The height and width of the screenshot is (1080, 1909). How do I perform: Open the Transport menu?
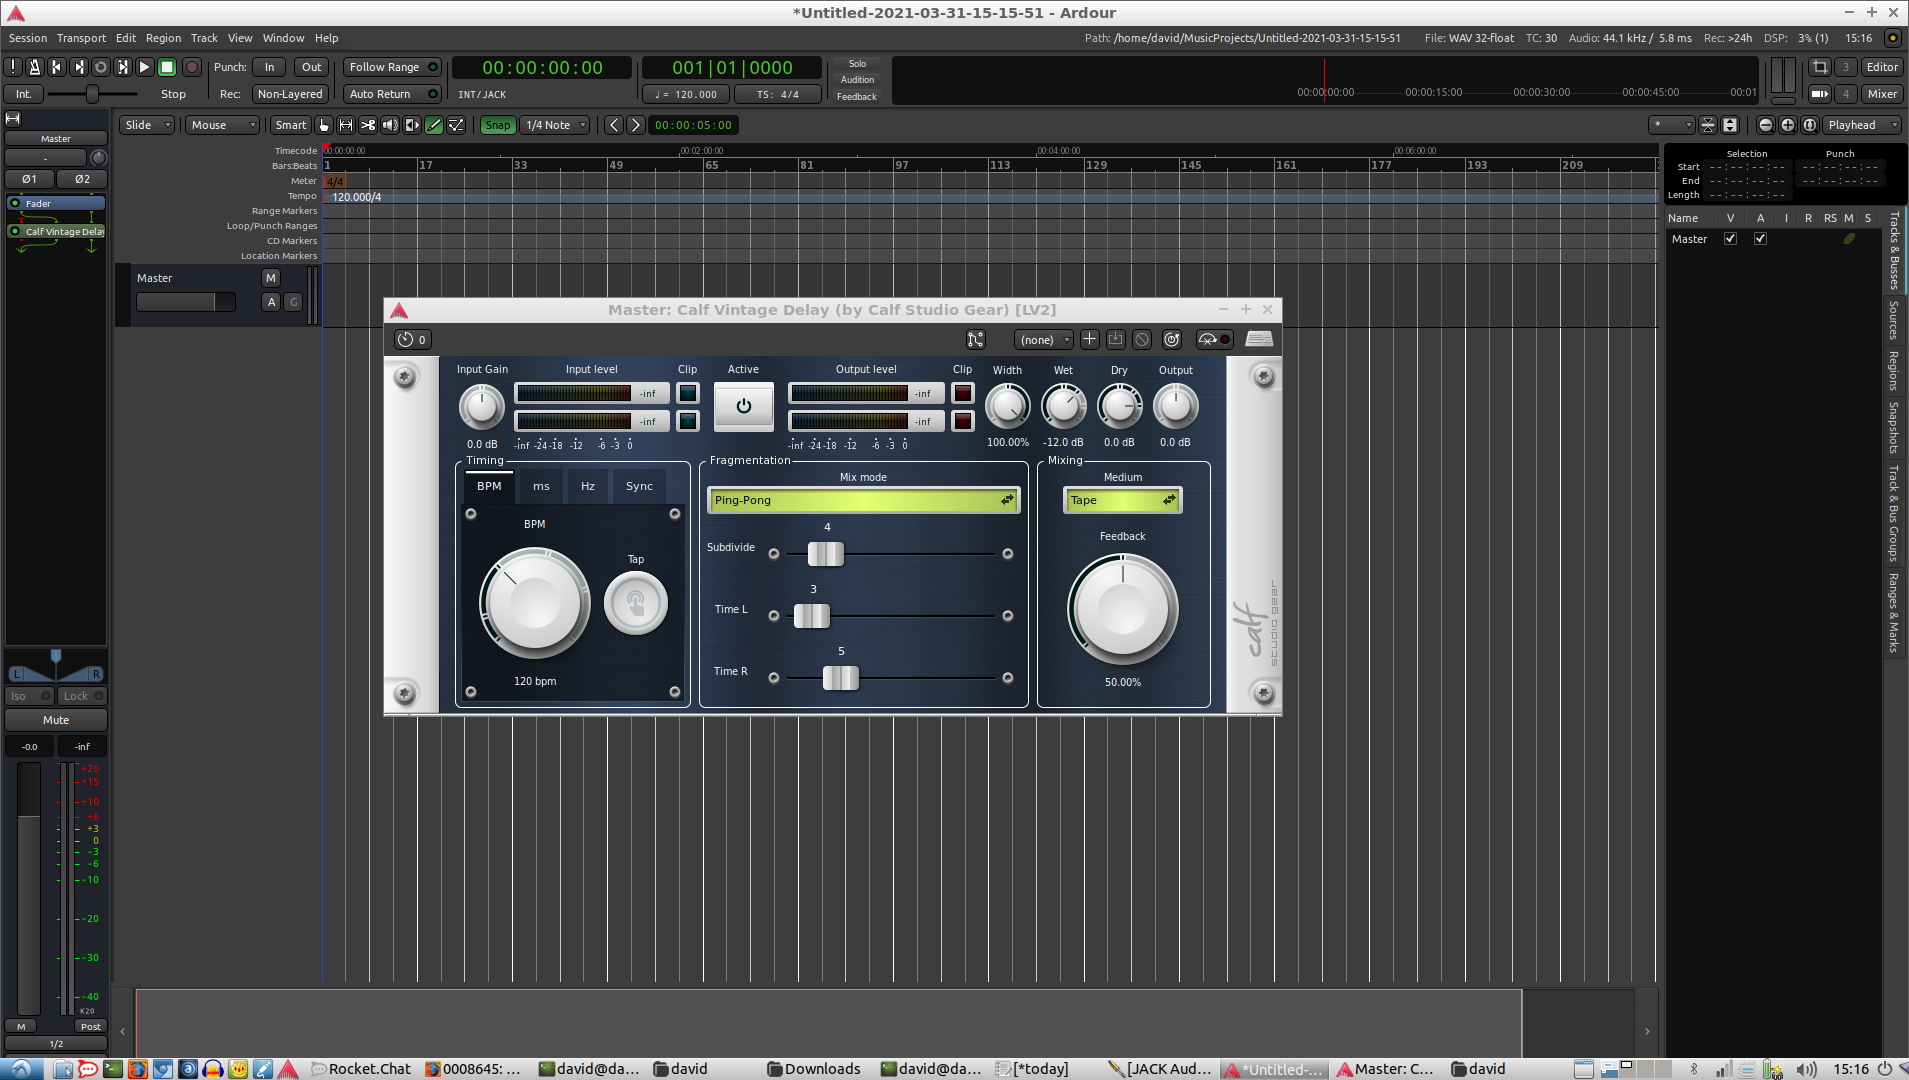click(81, 38)
